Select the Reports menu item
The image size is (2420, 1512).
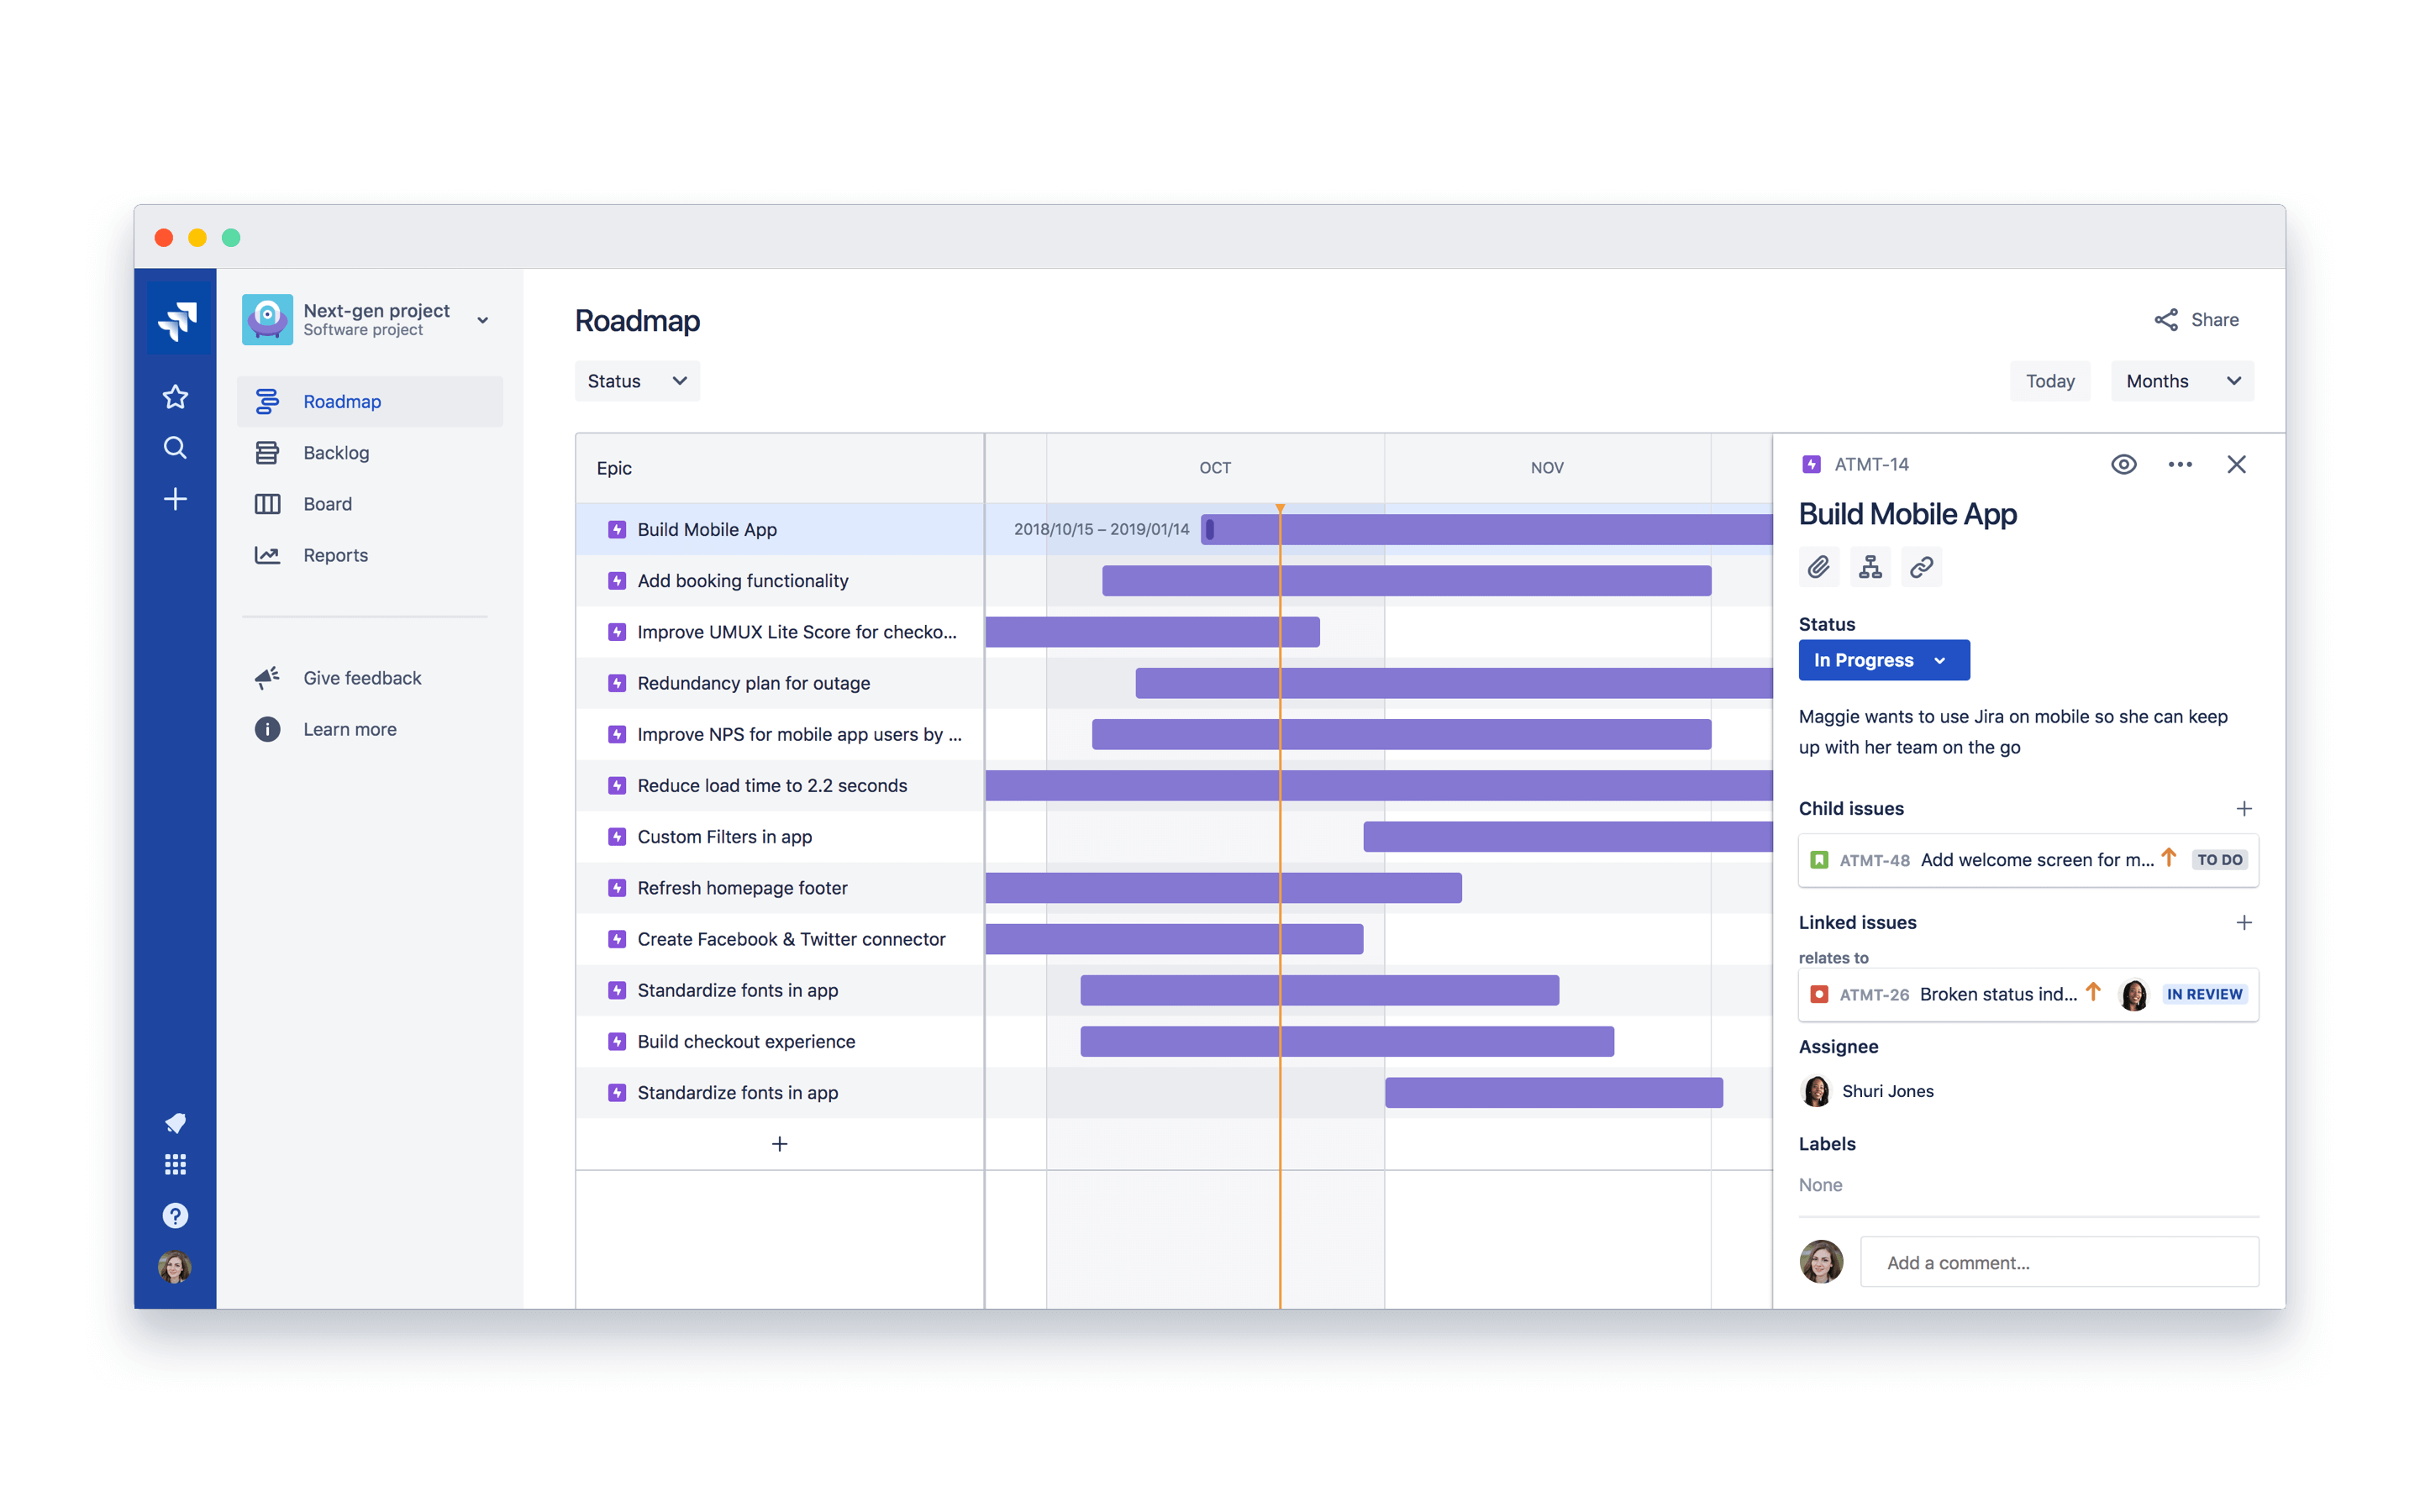(x=334, y=552)
